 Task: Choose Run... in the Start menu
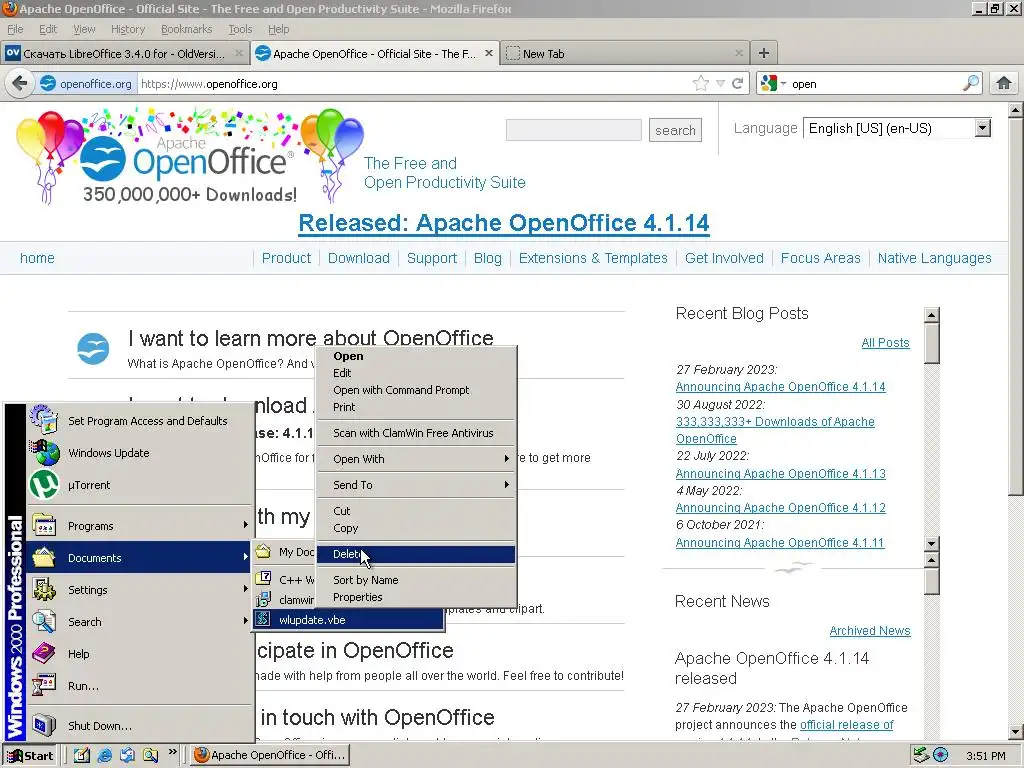[140, 686]
